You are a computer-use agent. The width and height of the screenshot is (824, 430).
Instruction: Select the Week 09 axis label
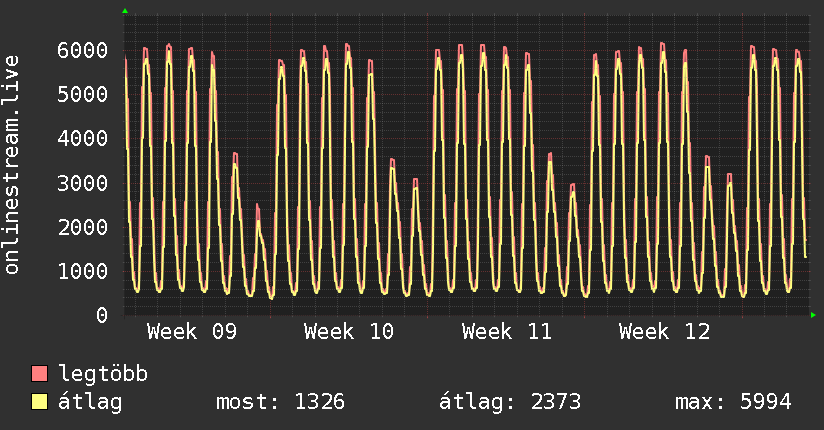click(191, 331)
